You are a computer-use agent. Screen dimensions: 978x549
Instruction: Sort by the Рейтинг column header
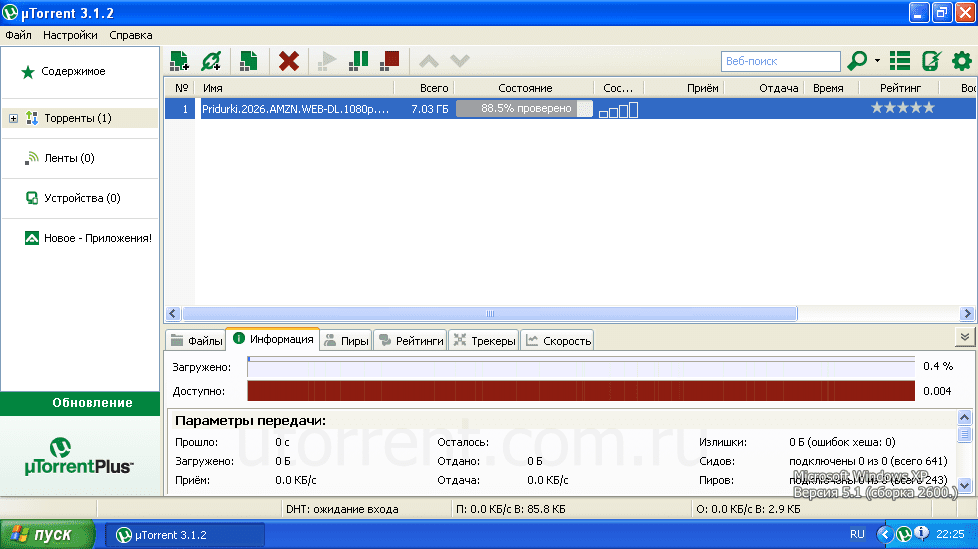point(900,88)
